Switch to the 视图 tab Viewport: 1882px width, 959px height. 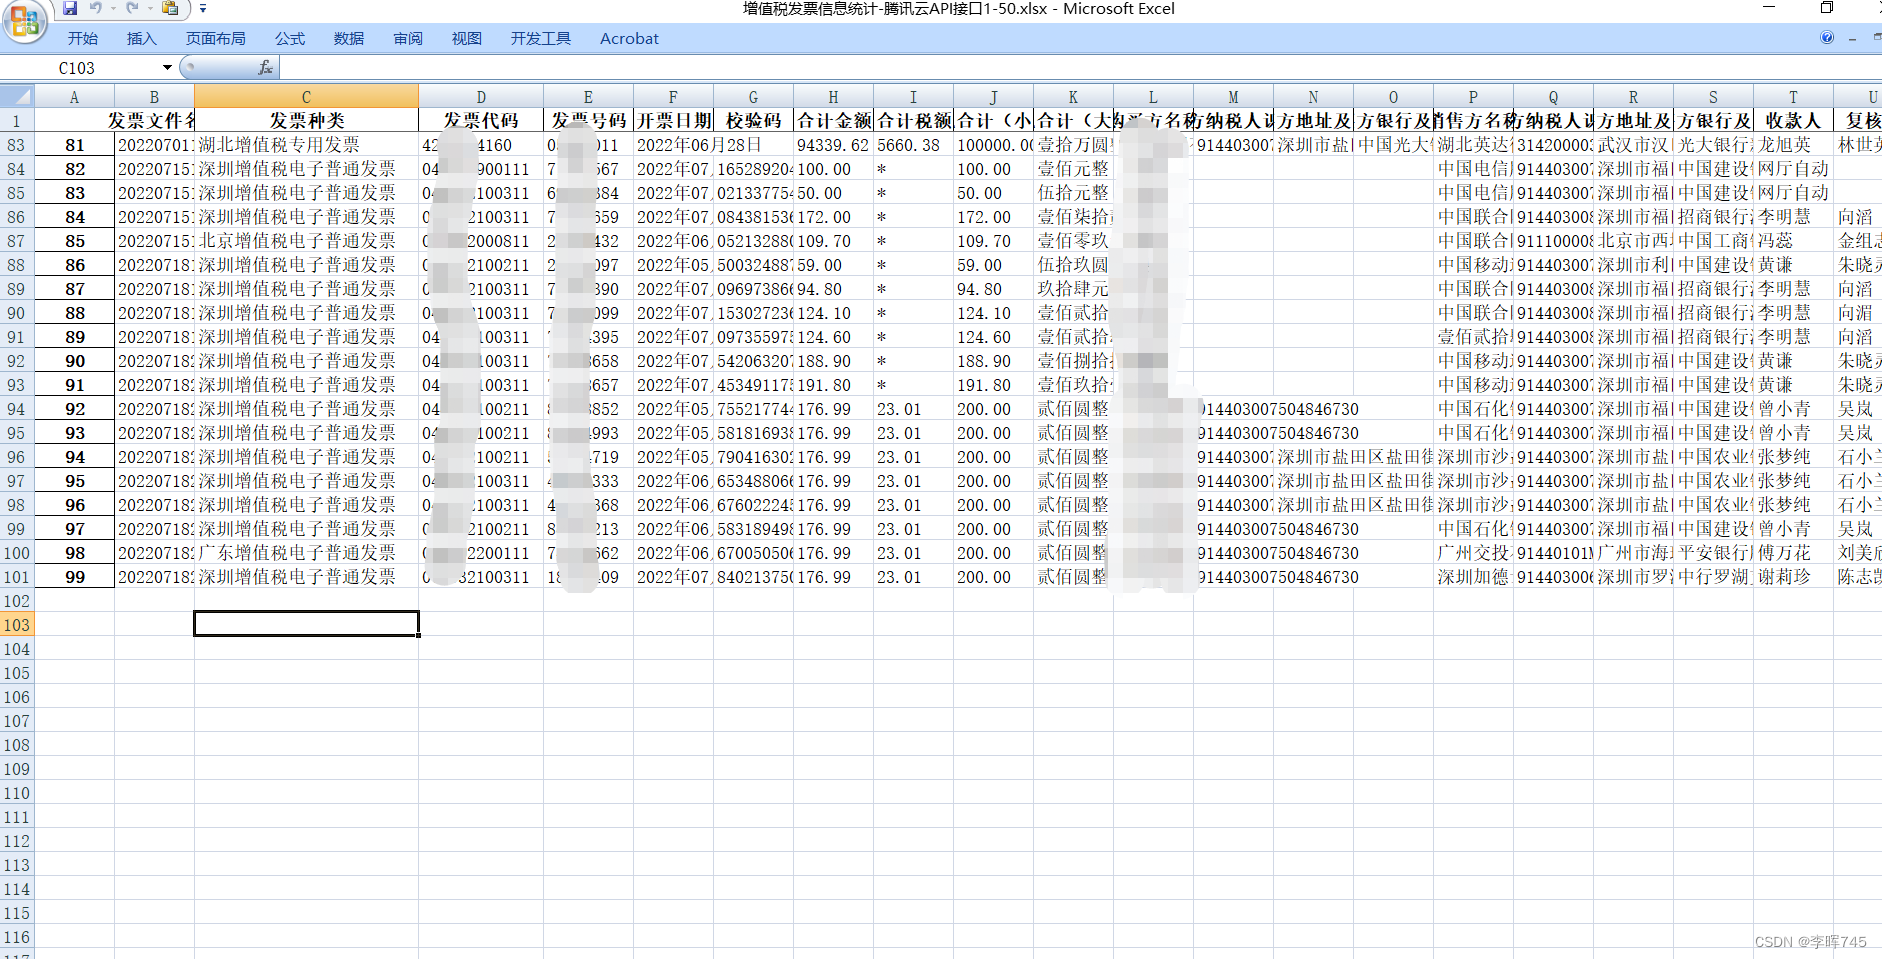[x=467, y=39]
